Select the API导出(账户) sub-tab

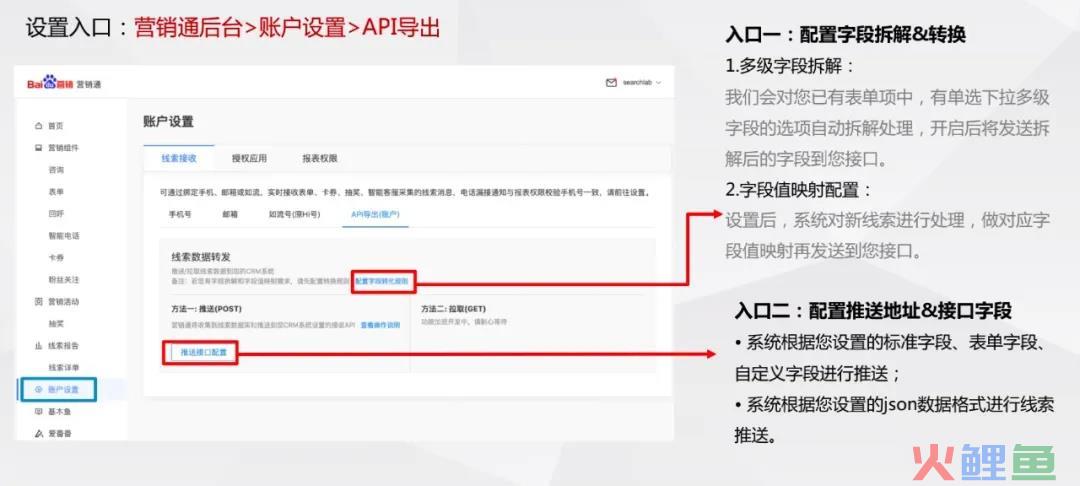[x=375, y=214]
